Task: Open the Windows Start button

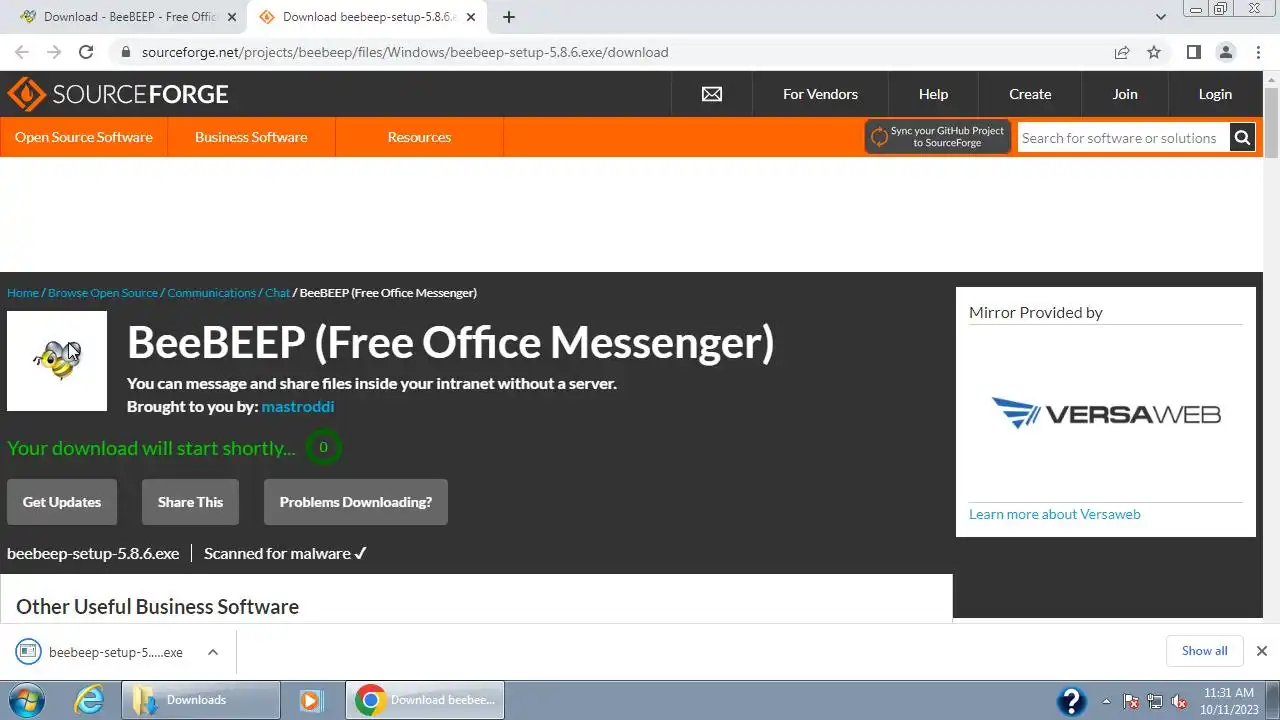Action: (x=25, y=700)
